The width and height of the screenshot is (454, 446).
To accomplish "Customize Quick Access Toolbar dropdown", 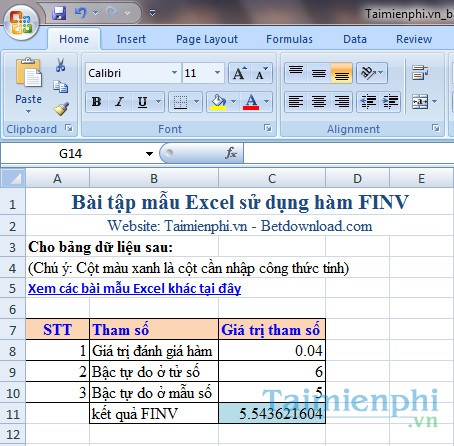I will click(x=152, y=13).
